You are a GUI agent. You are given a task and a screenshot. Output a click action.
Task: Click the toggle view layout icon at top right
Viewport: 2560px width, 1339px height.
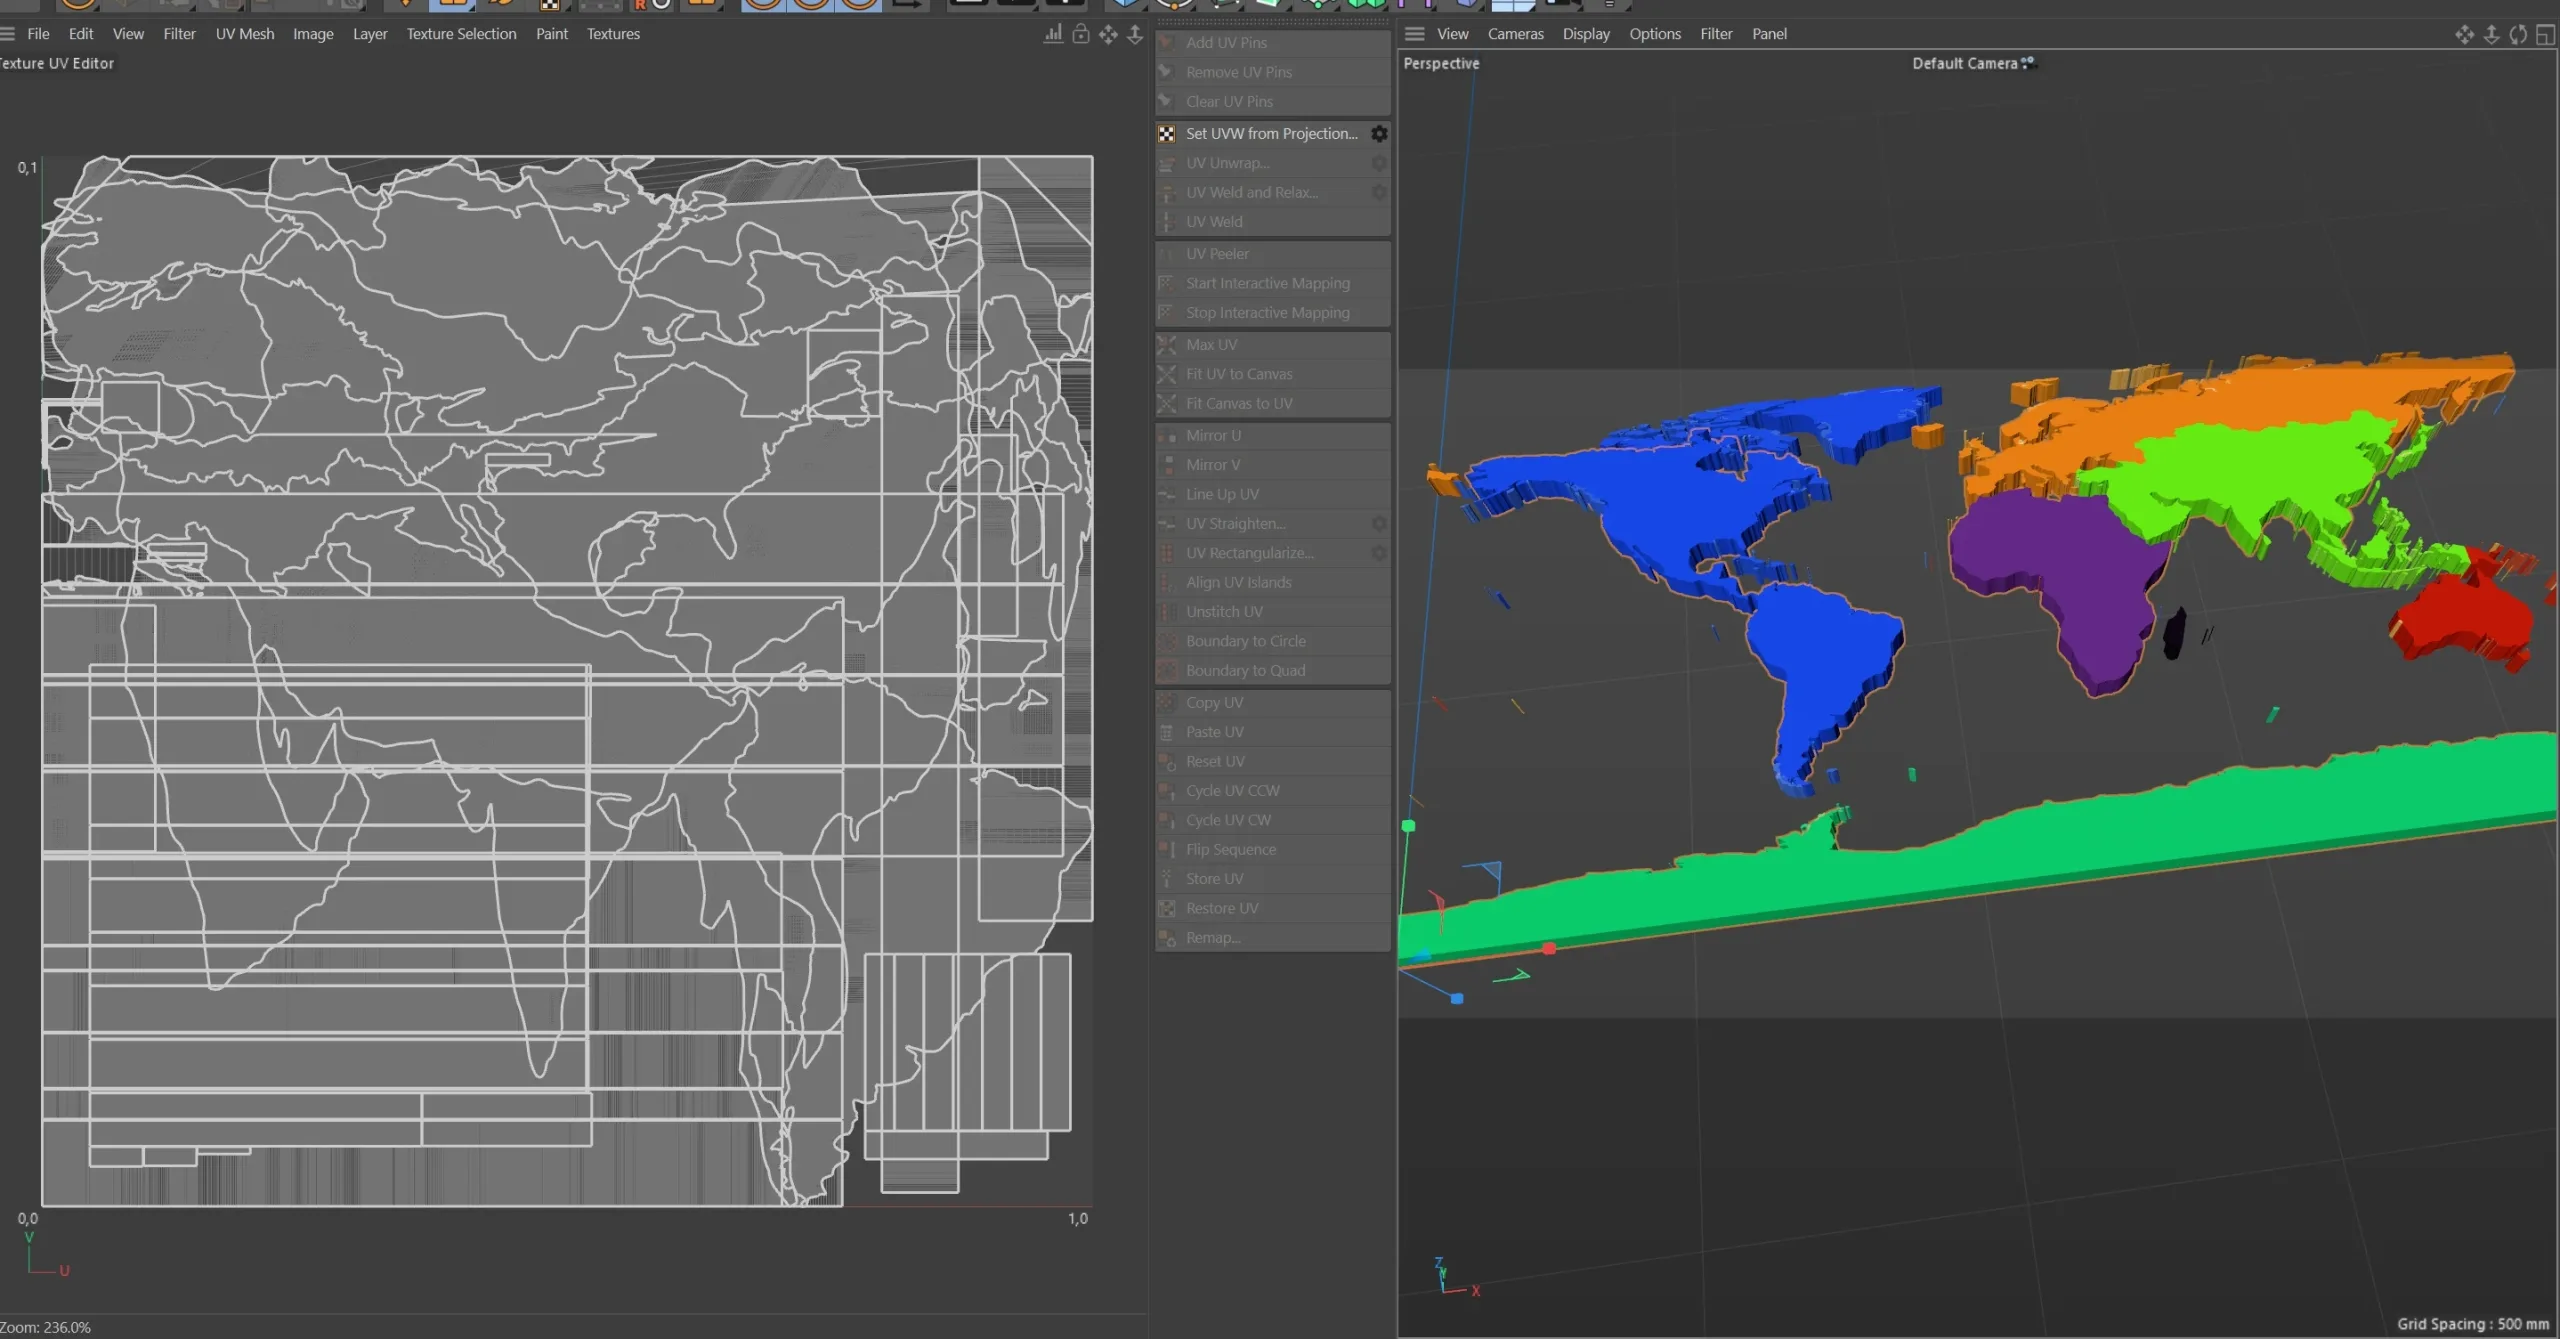(x=2543, y=34)
